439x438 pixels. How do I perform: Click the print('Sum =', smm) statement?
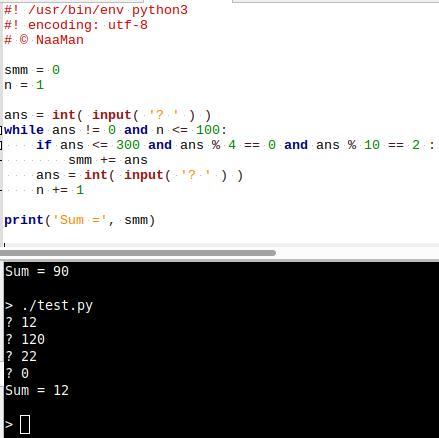(x=80, y=220)
